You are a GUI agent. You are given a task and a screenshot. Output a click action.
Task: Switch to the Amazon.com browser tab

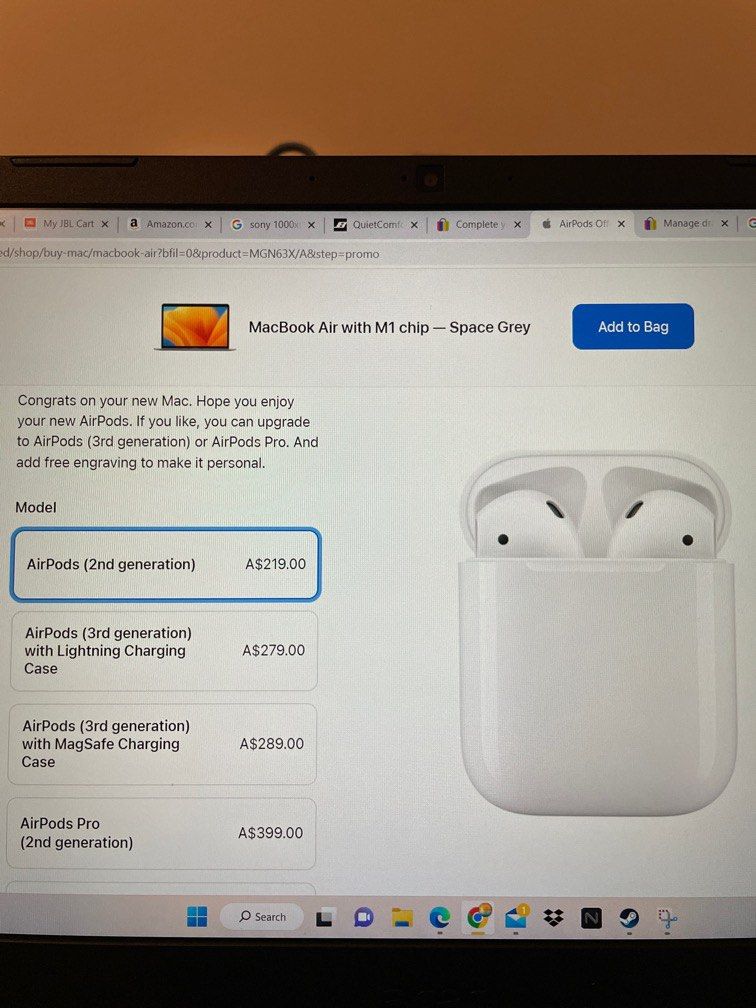pos(170,224)
